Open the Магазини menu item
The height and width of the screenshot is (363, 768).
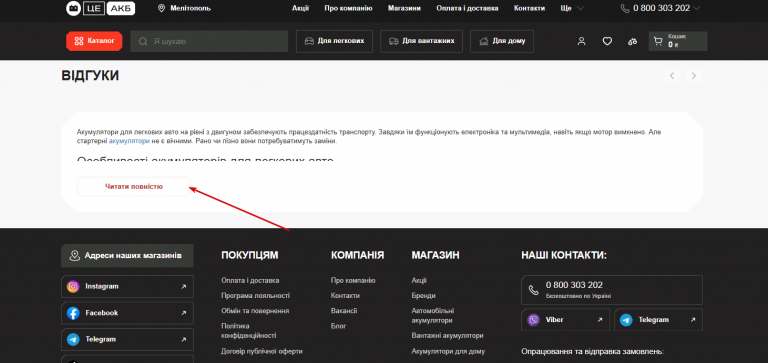[x=404, y=8]
